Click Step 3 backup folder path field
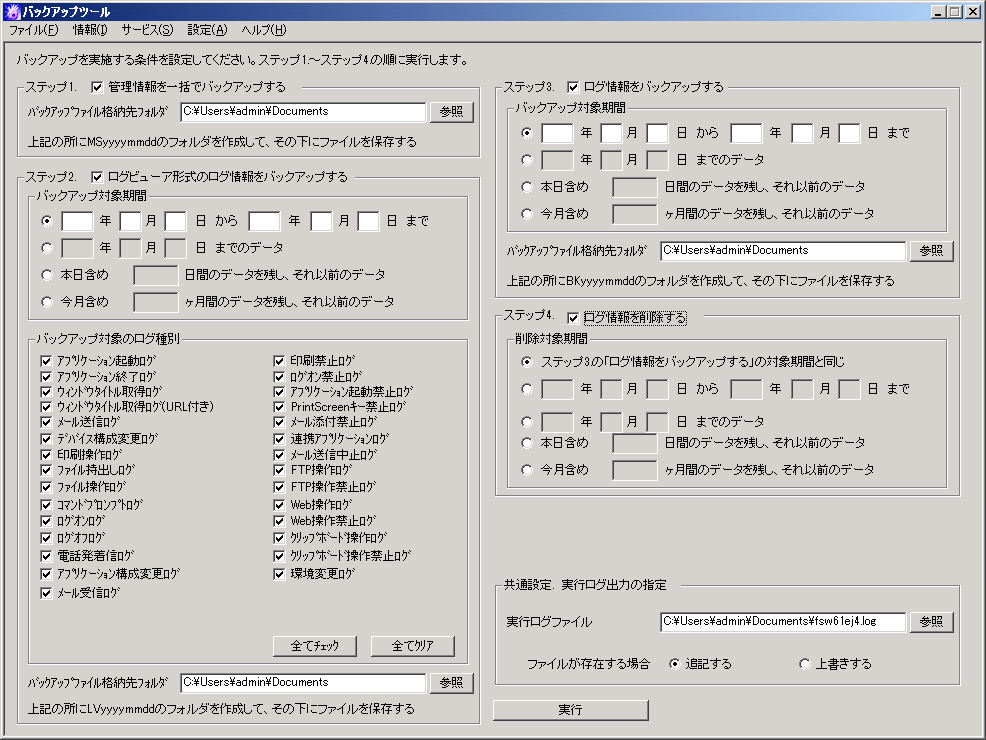This screenshot has height=740, width=986. click(782, 250)
